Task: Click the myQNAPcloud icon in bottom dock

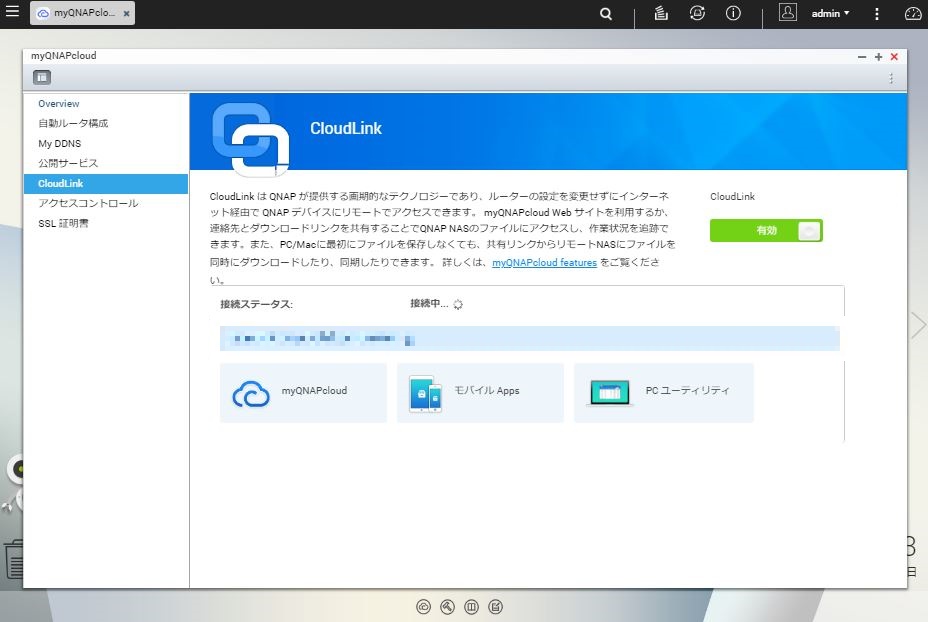Action: (x=423, y=607)
